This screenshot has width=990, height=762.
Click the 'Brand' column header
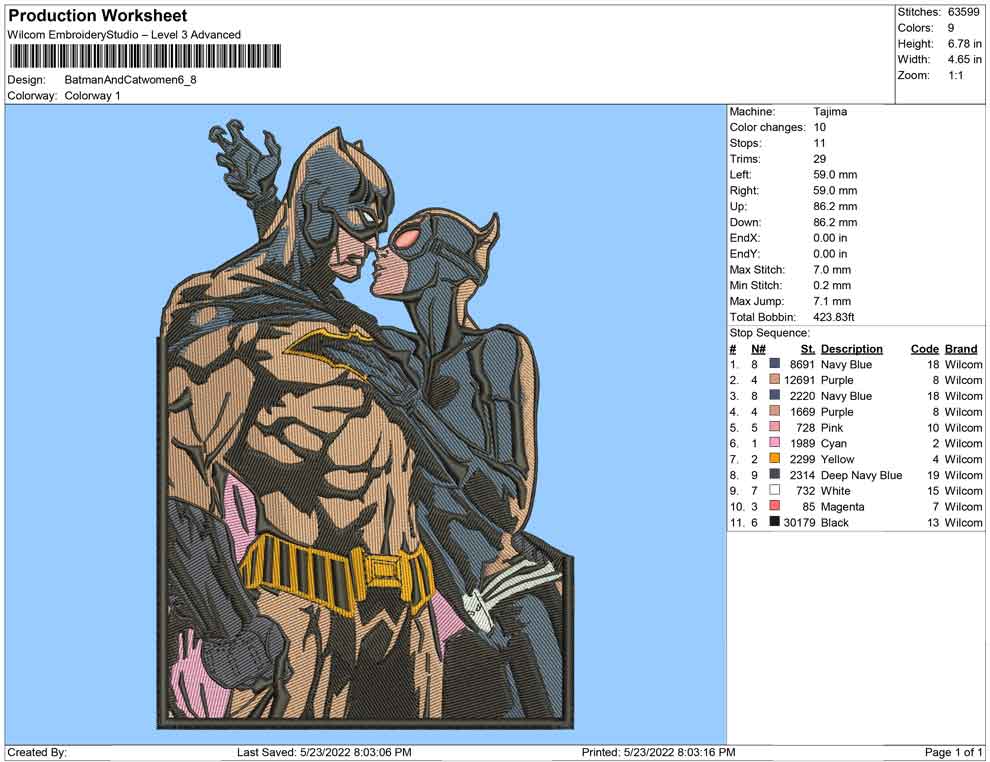point(961,349)
